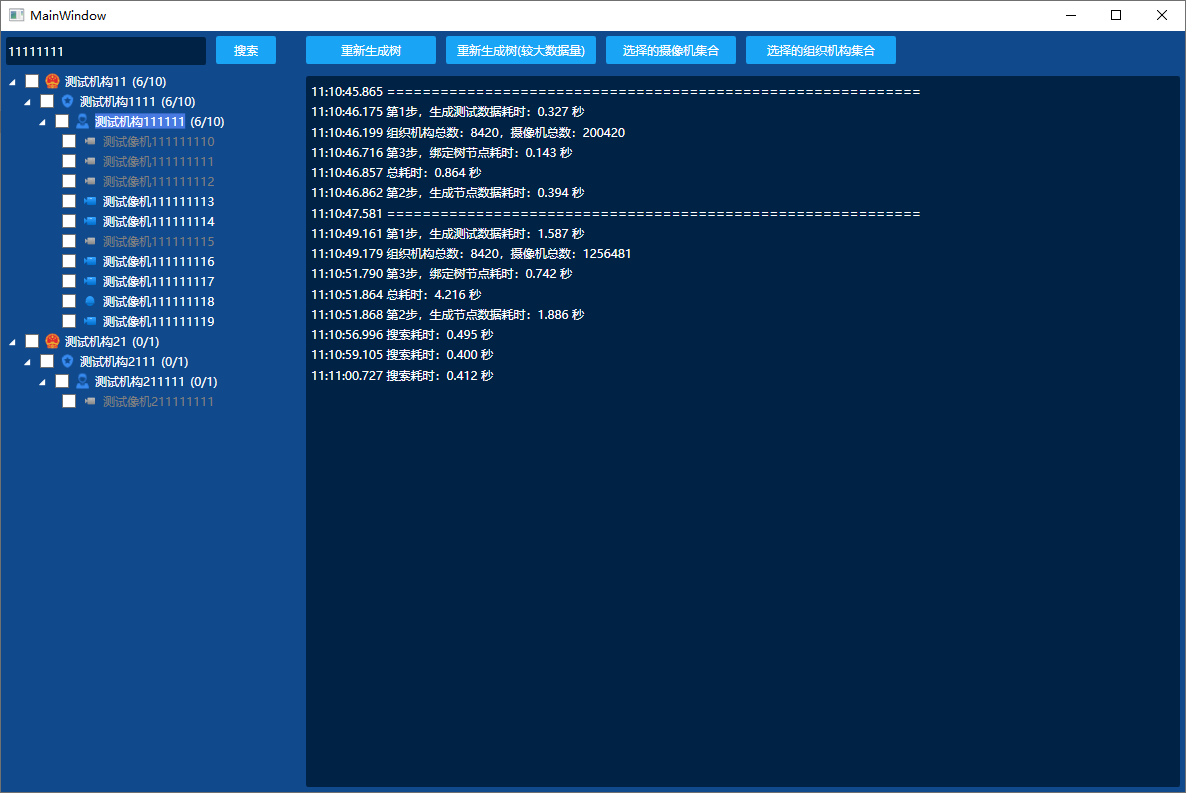
Task: Check the box for 测试机构21
Action: (32, 341)
